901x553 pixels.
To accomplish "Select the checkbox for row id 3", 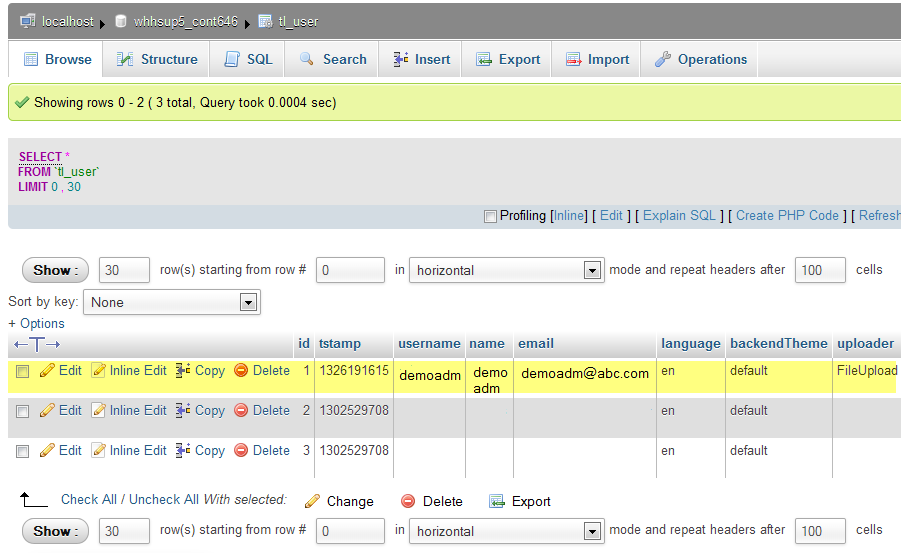I will click(22, 452).
